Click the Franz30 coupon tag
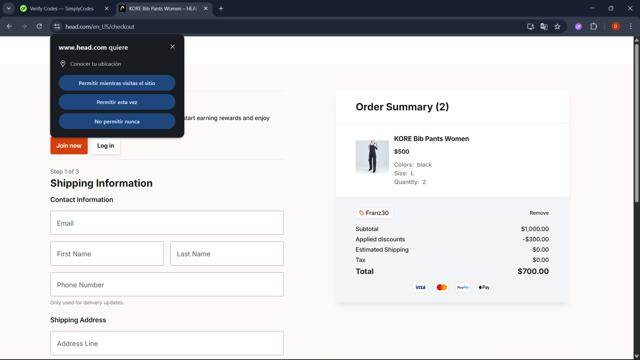 (373, 213)
